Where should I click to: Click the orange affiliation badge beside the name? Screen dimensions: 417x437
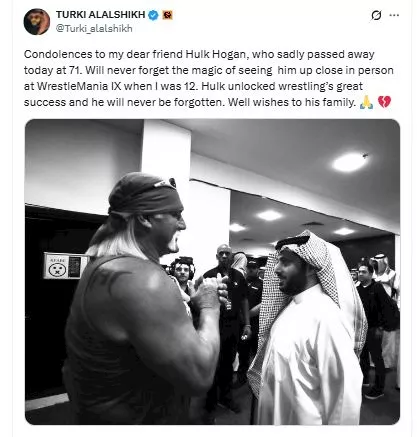pos(167,15)
